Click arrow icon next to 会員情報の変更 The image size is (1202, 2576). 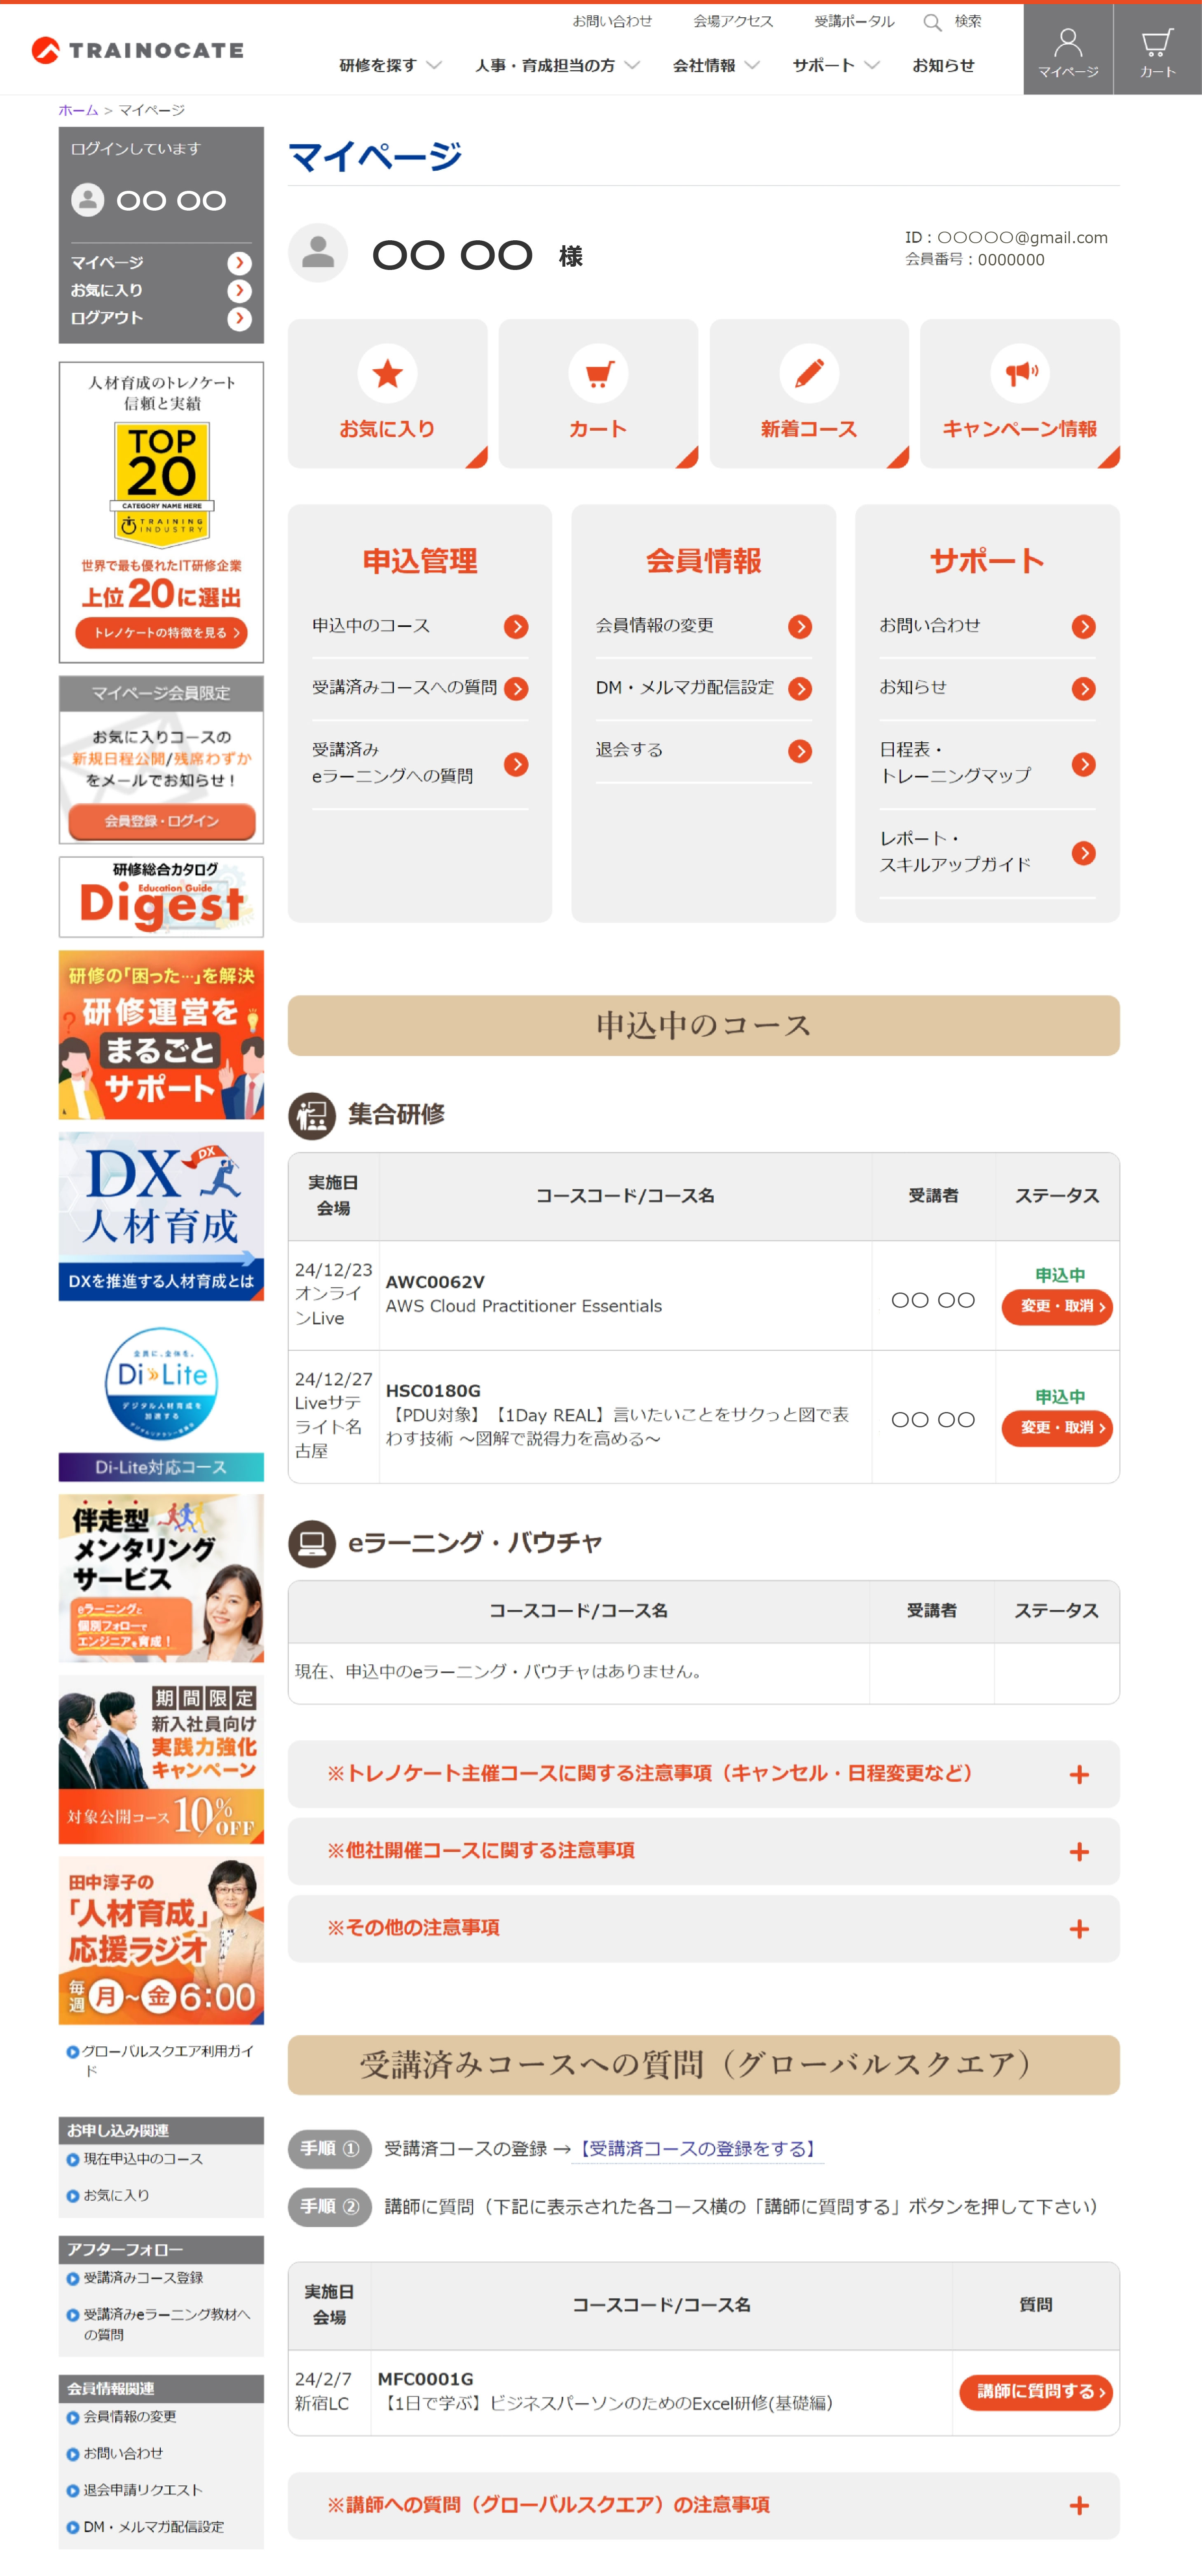tap(800, 626)
